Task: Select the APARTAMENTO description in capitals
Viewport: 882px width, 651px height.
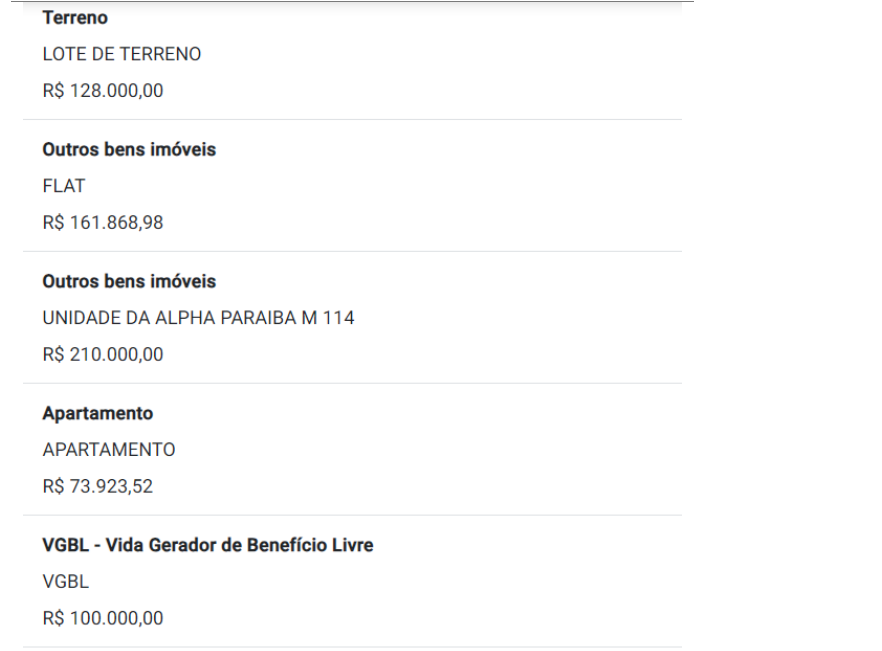Action: click(109, 450)
